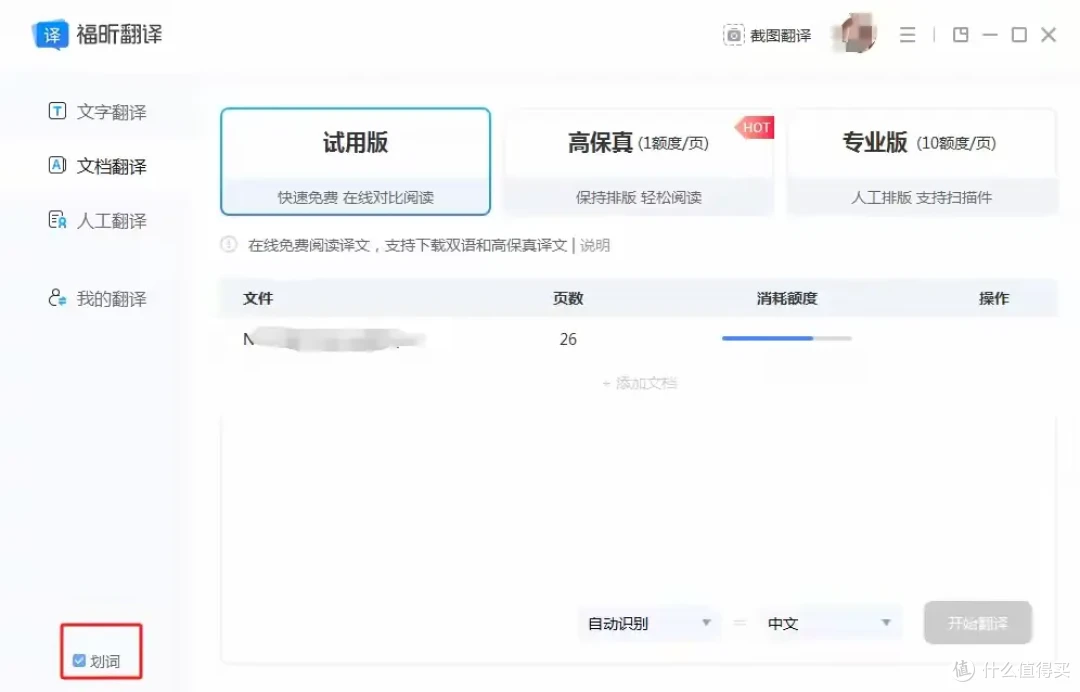Screen dimensions: 1080x692
Task: Minimize the Foxit Translate window
Action: coord(990,34)
